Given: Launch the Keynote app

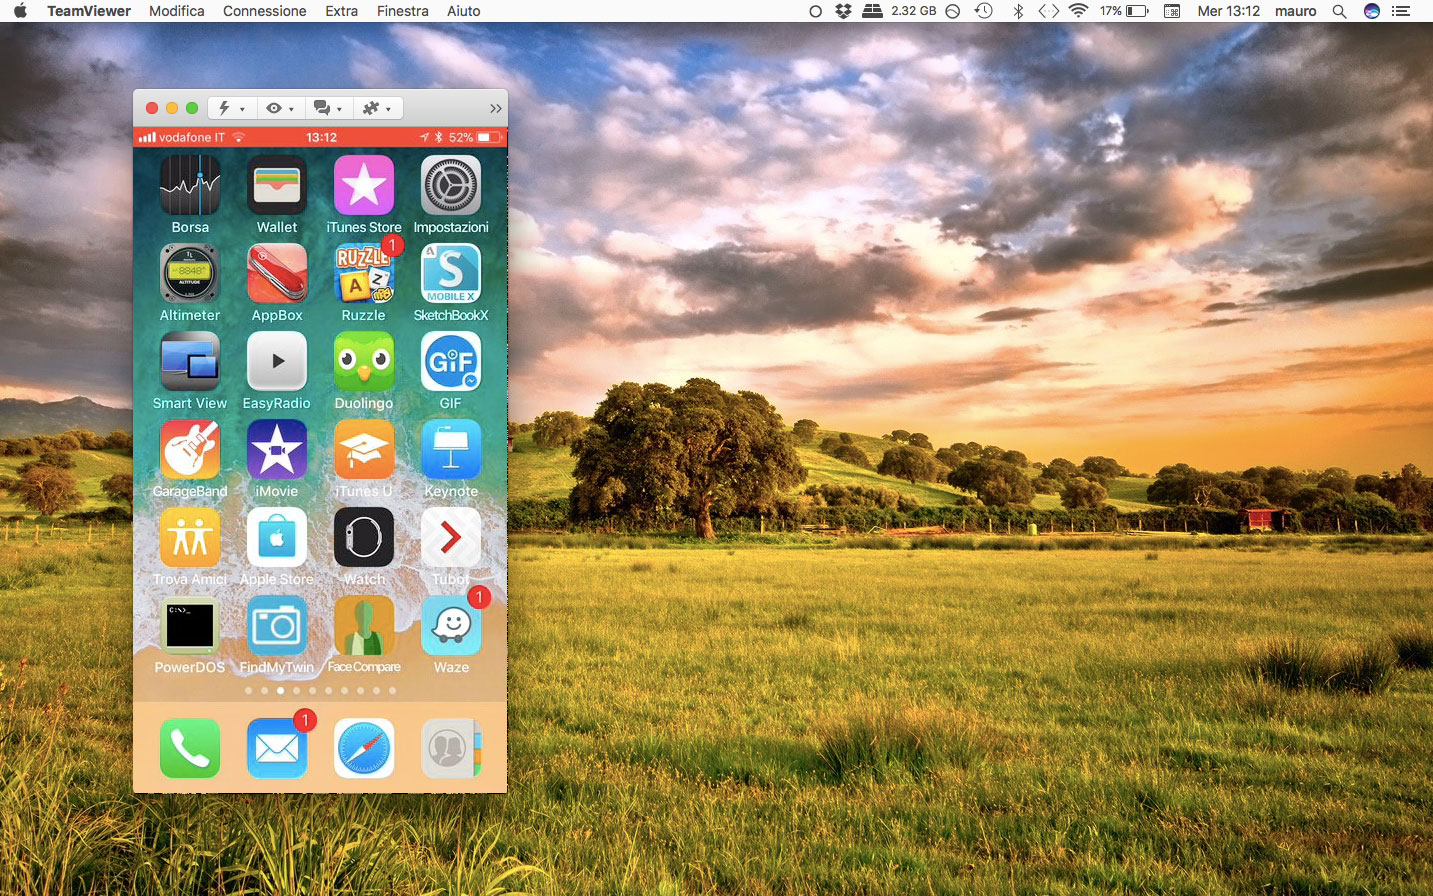Looking at the screenshot, I should (451, 450).
